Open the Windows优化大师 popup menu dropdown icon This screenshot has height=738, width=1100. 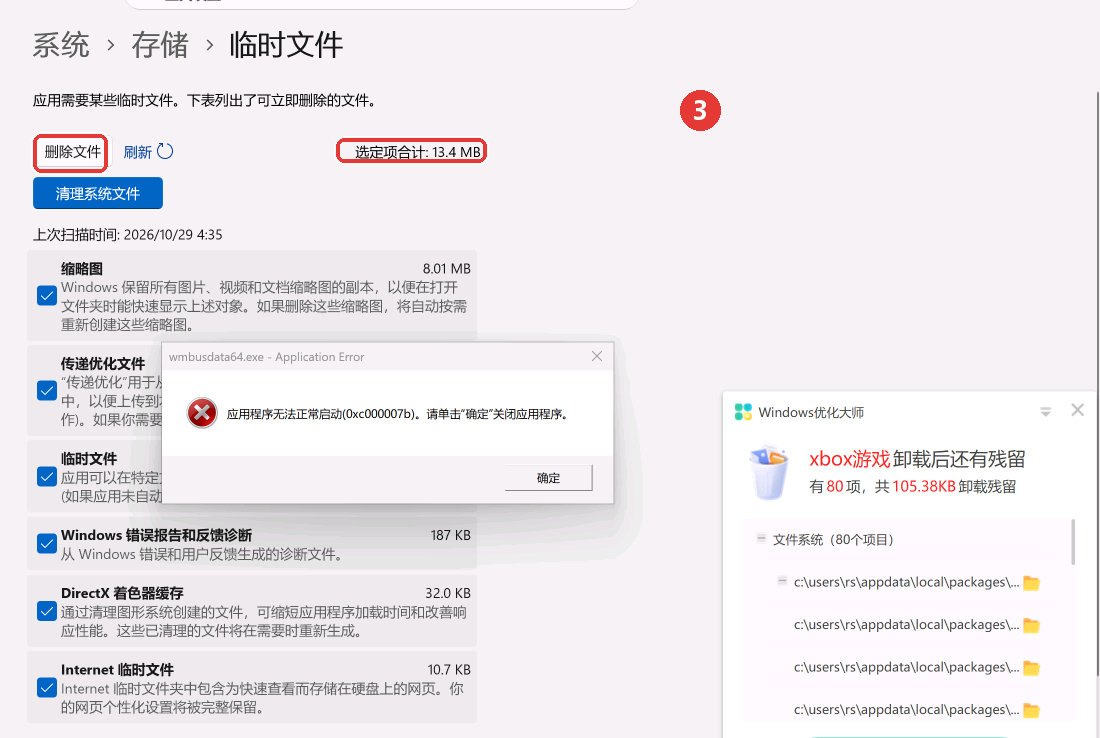click(1045, 412)
